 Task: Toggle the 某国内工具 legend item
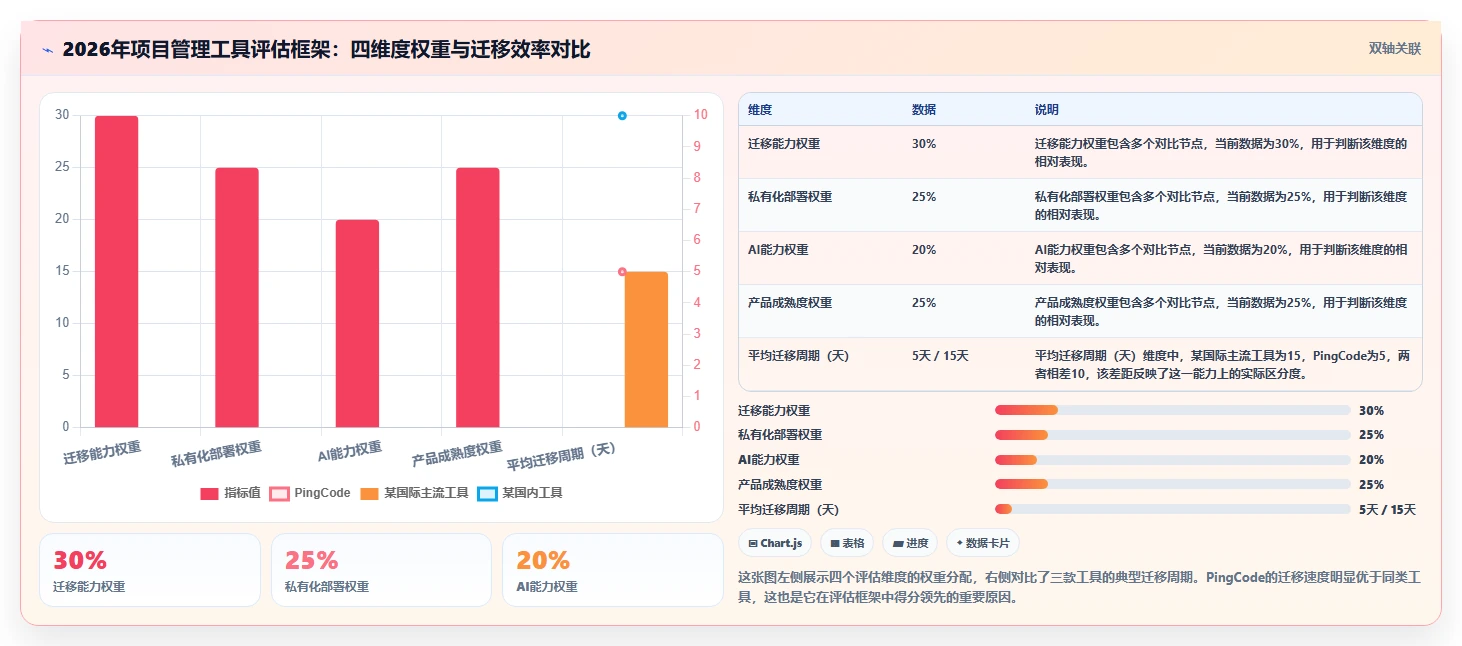point(520,493)
